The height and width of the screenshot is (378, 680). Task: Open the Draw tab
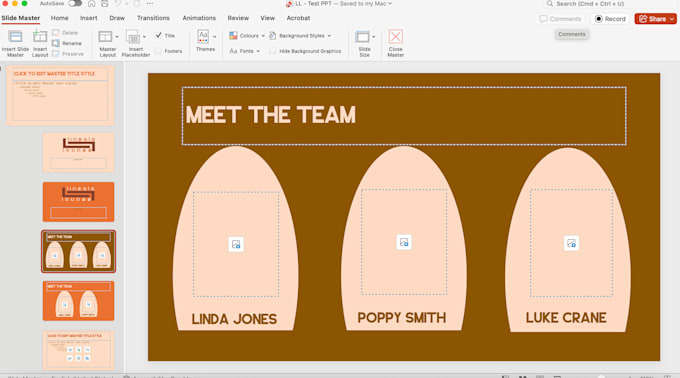pos(117,18)
